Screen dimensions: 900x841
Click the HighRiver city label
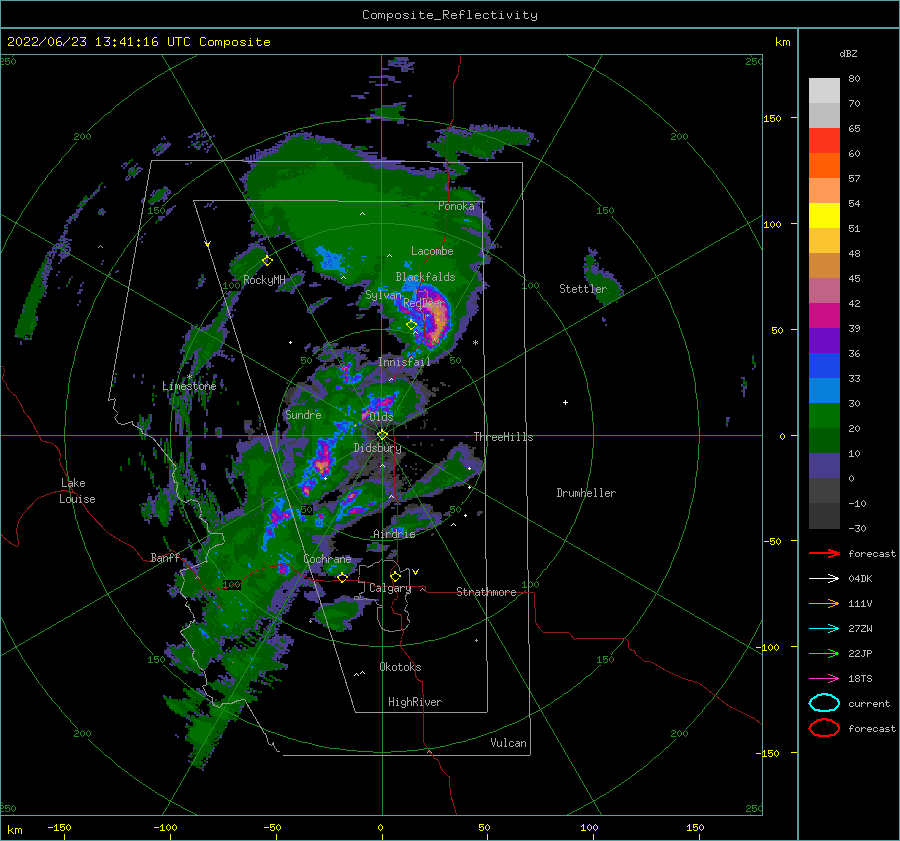pyautogui.click(x=415, y=702)
